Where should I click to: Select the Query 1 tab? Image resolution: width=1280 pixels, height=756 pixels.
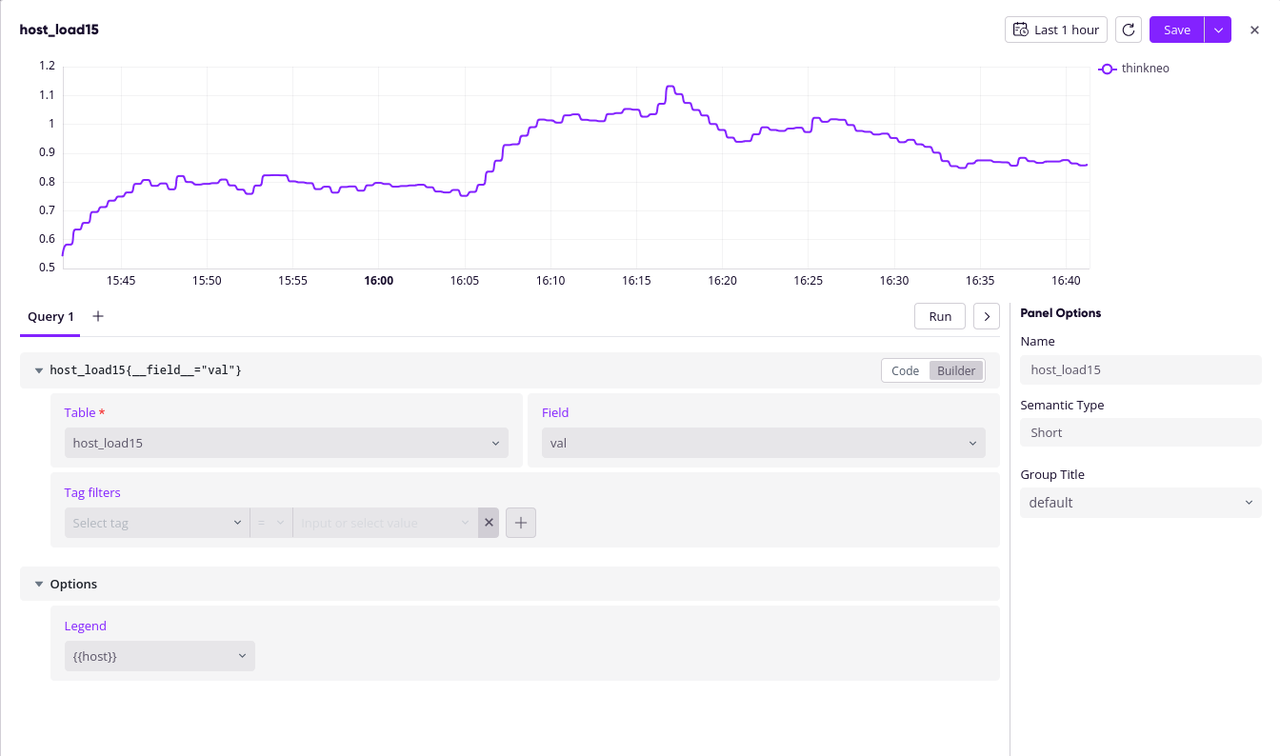click(51, 317)
